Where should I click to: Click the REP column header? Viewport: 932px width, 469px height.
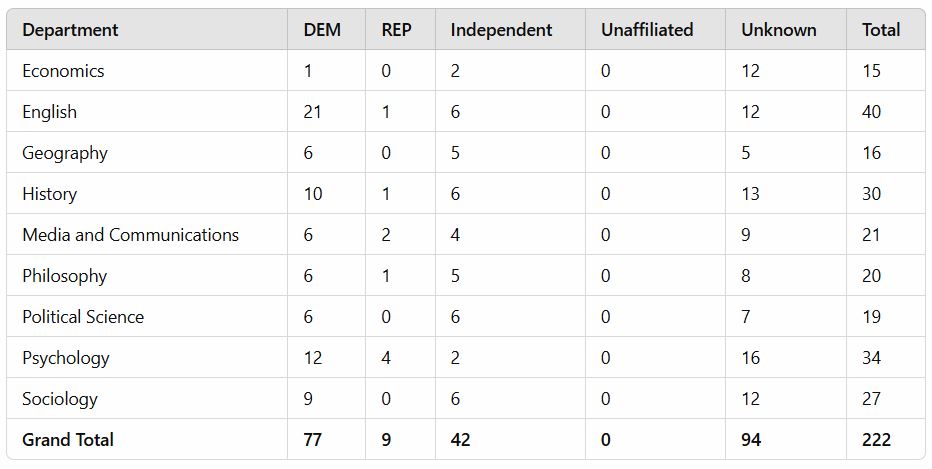point(396,30)
